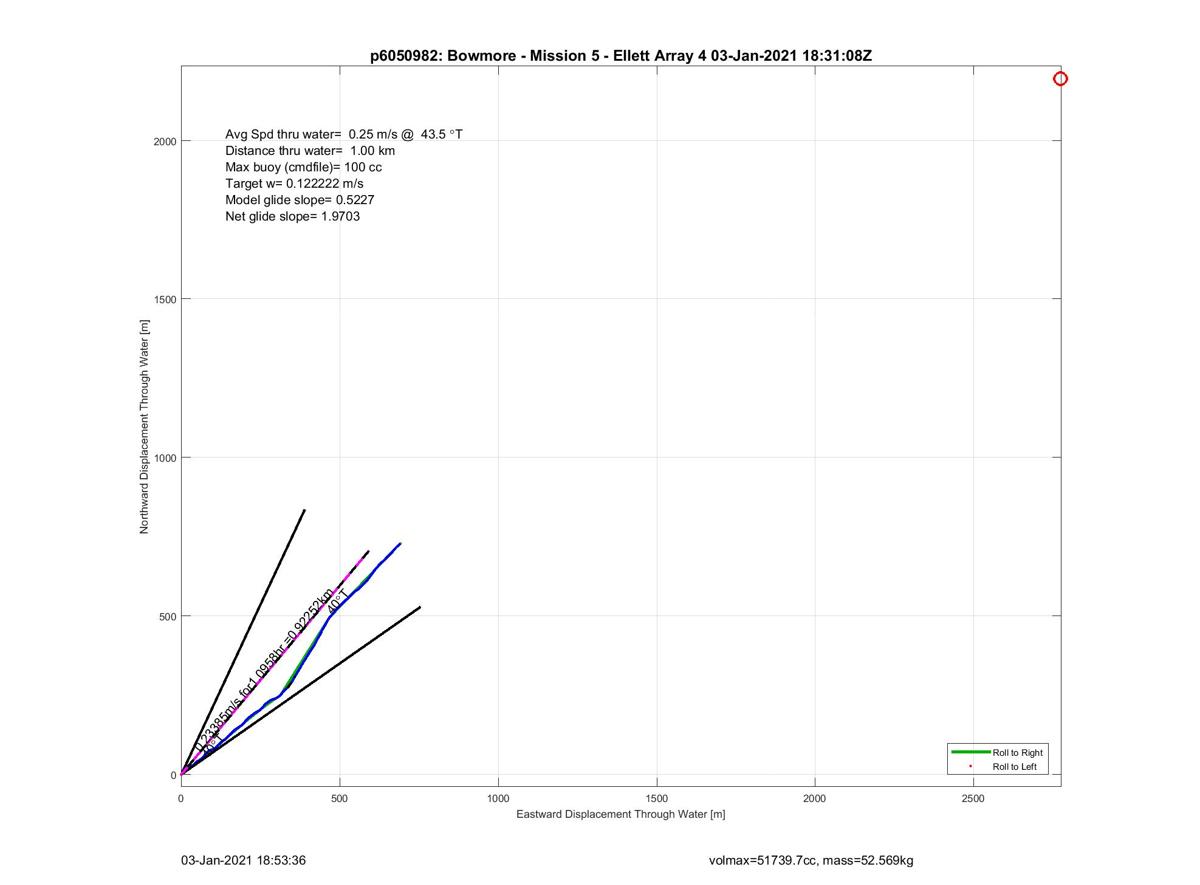
Task: Click the Northward Displacement axis label
Action: point(144,425)
